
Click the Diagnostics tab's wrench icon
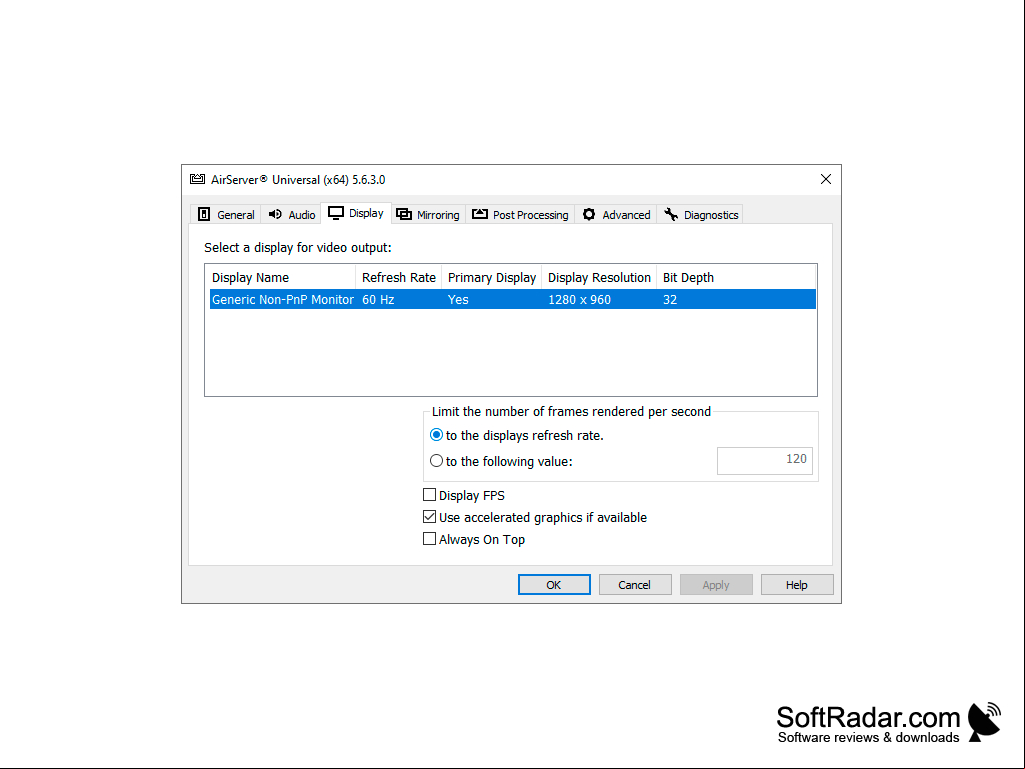coord(671,214)
